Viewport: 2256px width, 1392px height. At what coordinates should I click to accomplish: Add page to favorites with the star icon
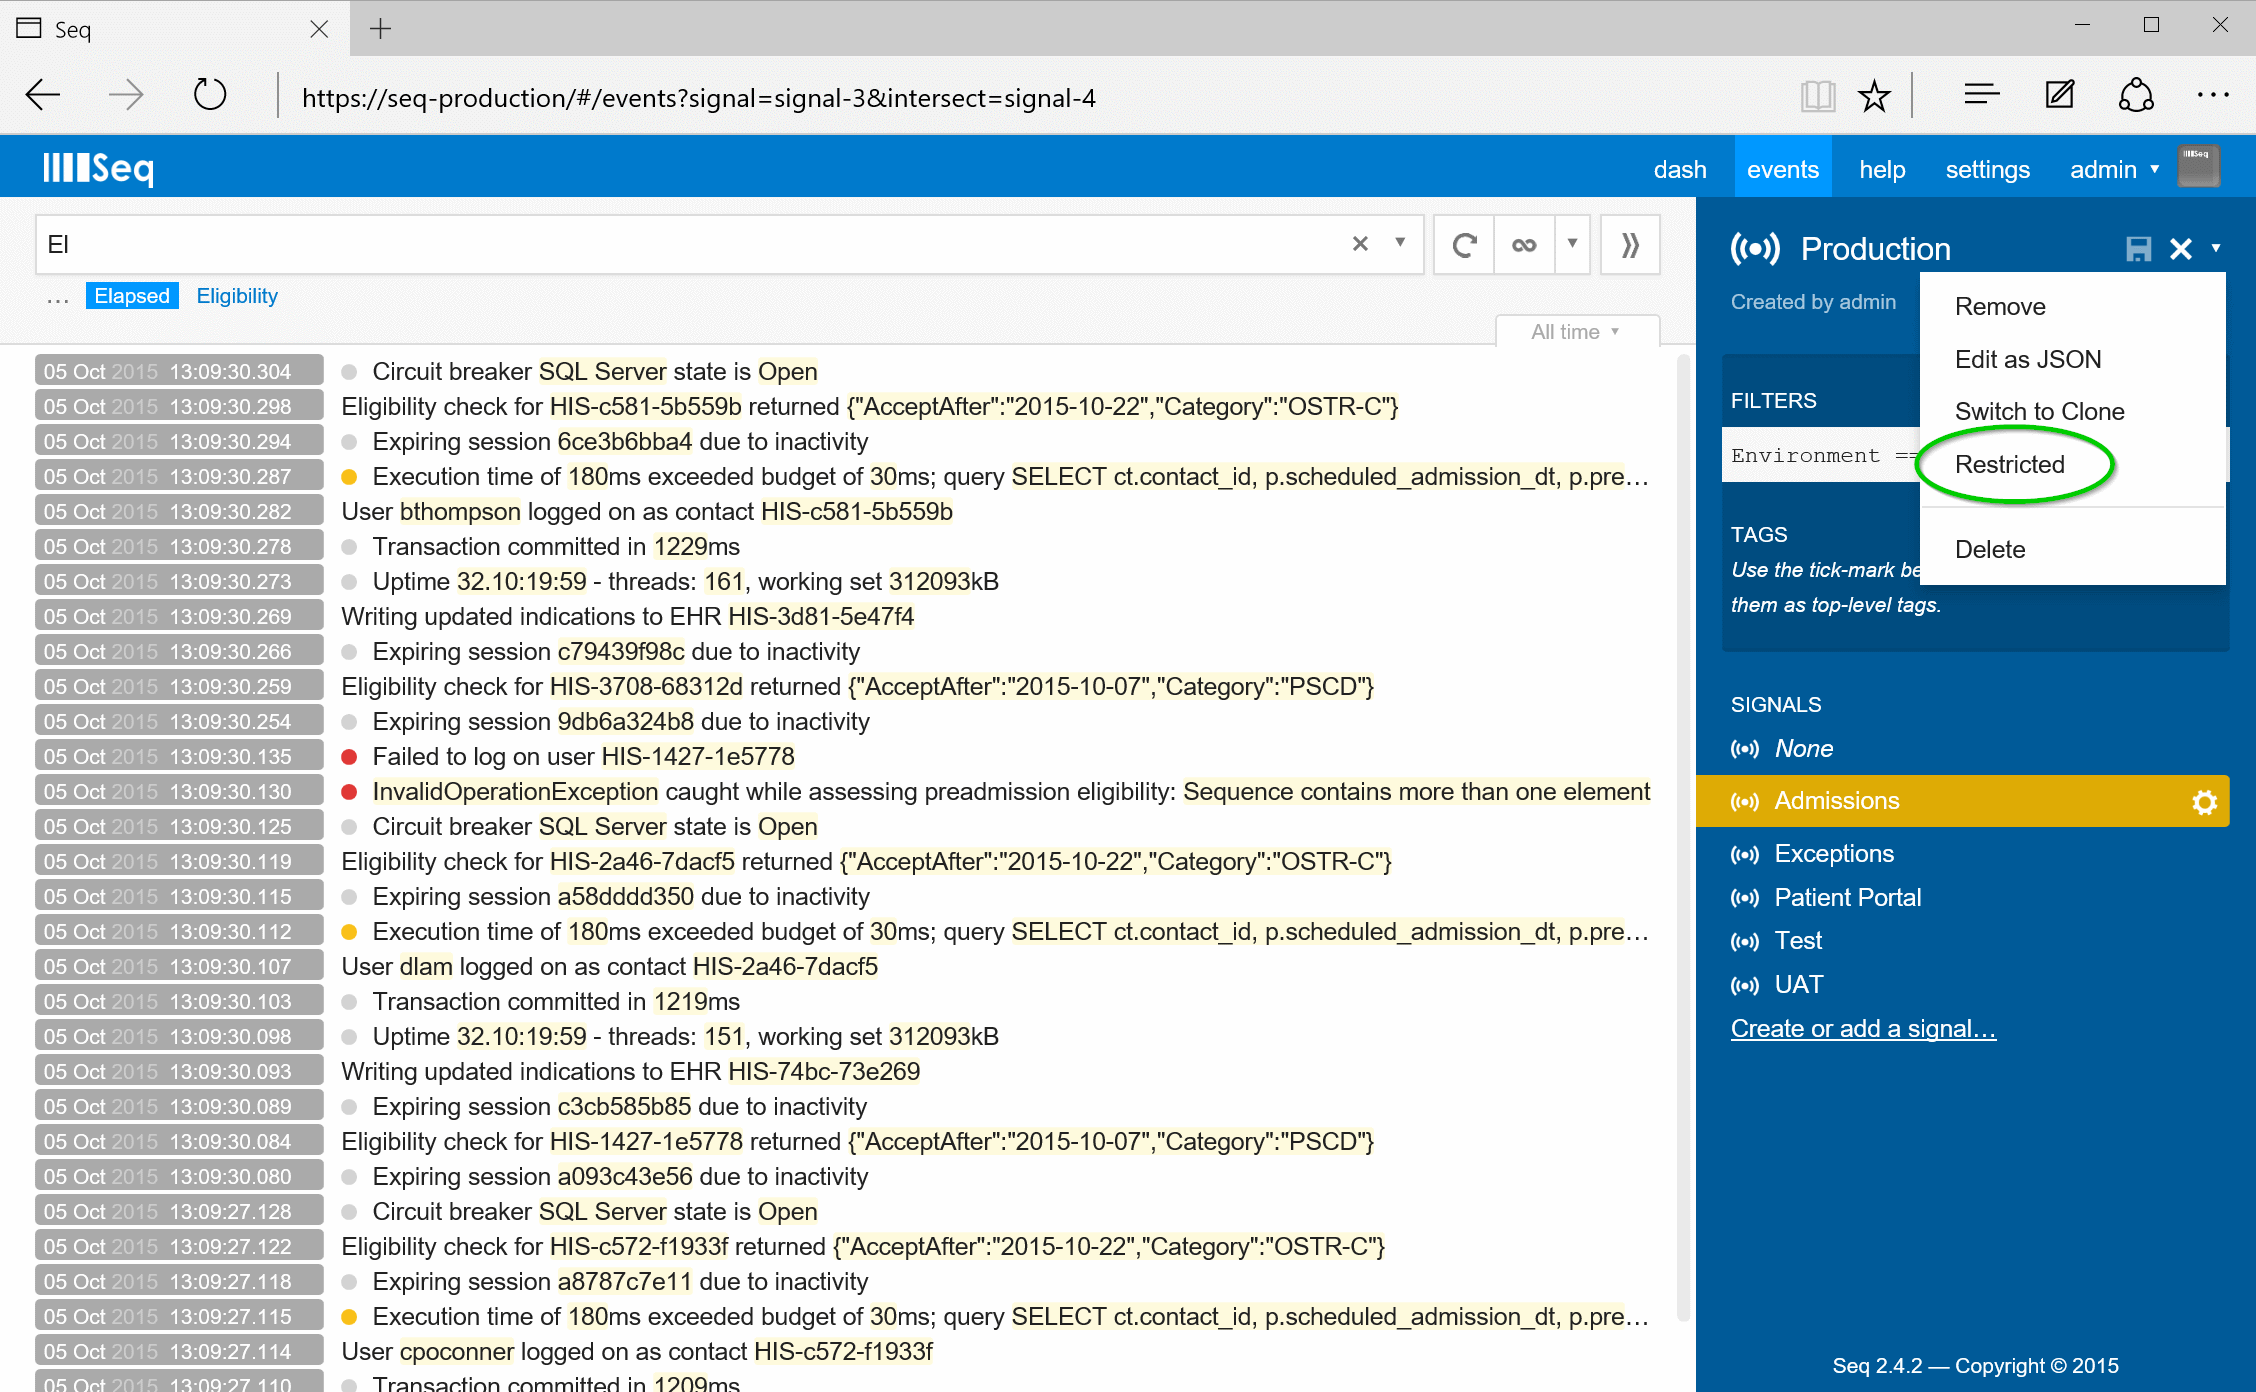[1874, 96]
